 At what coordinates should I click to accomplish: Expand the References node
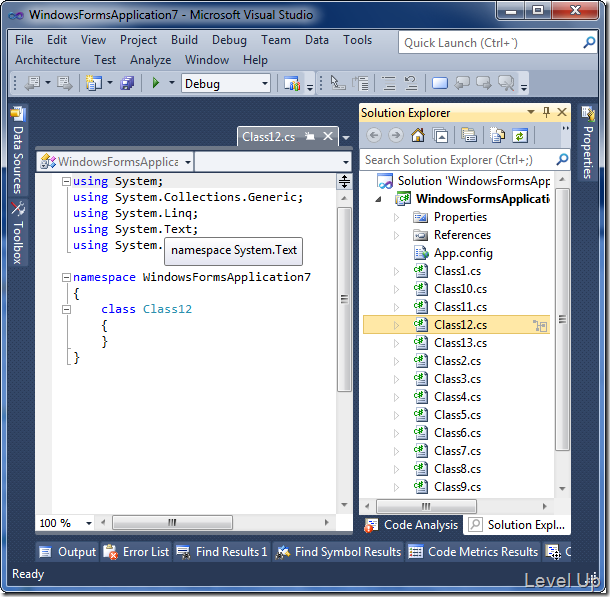[396, 235]
